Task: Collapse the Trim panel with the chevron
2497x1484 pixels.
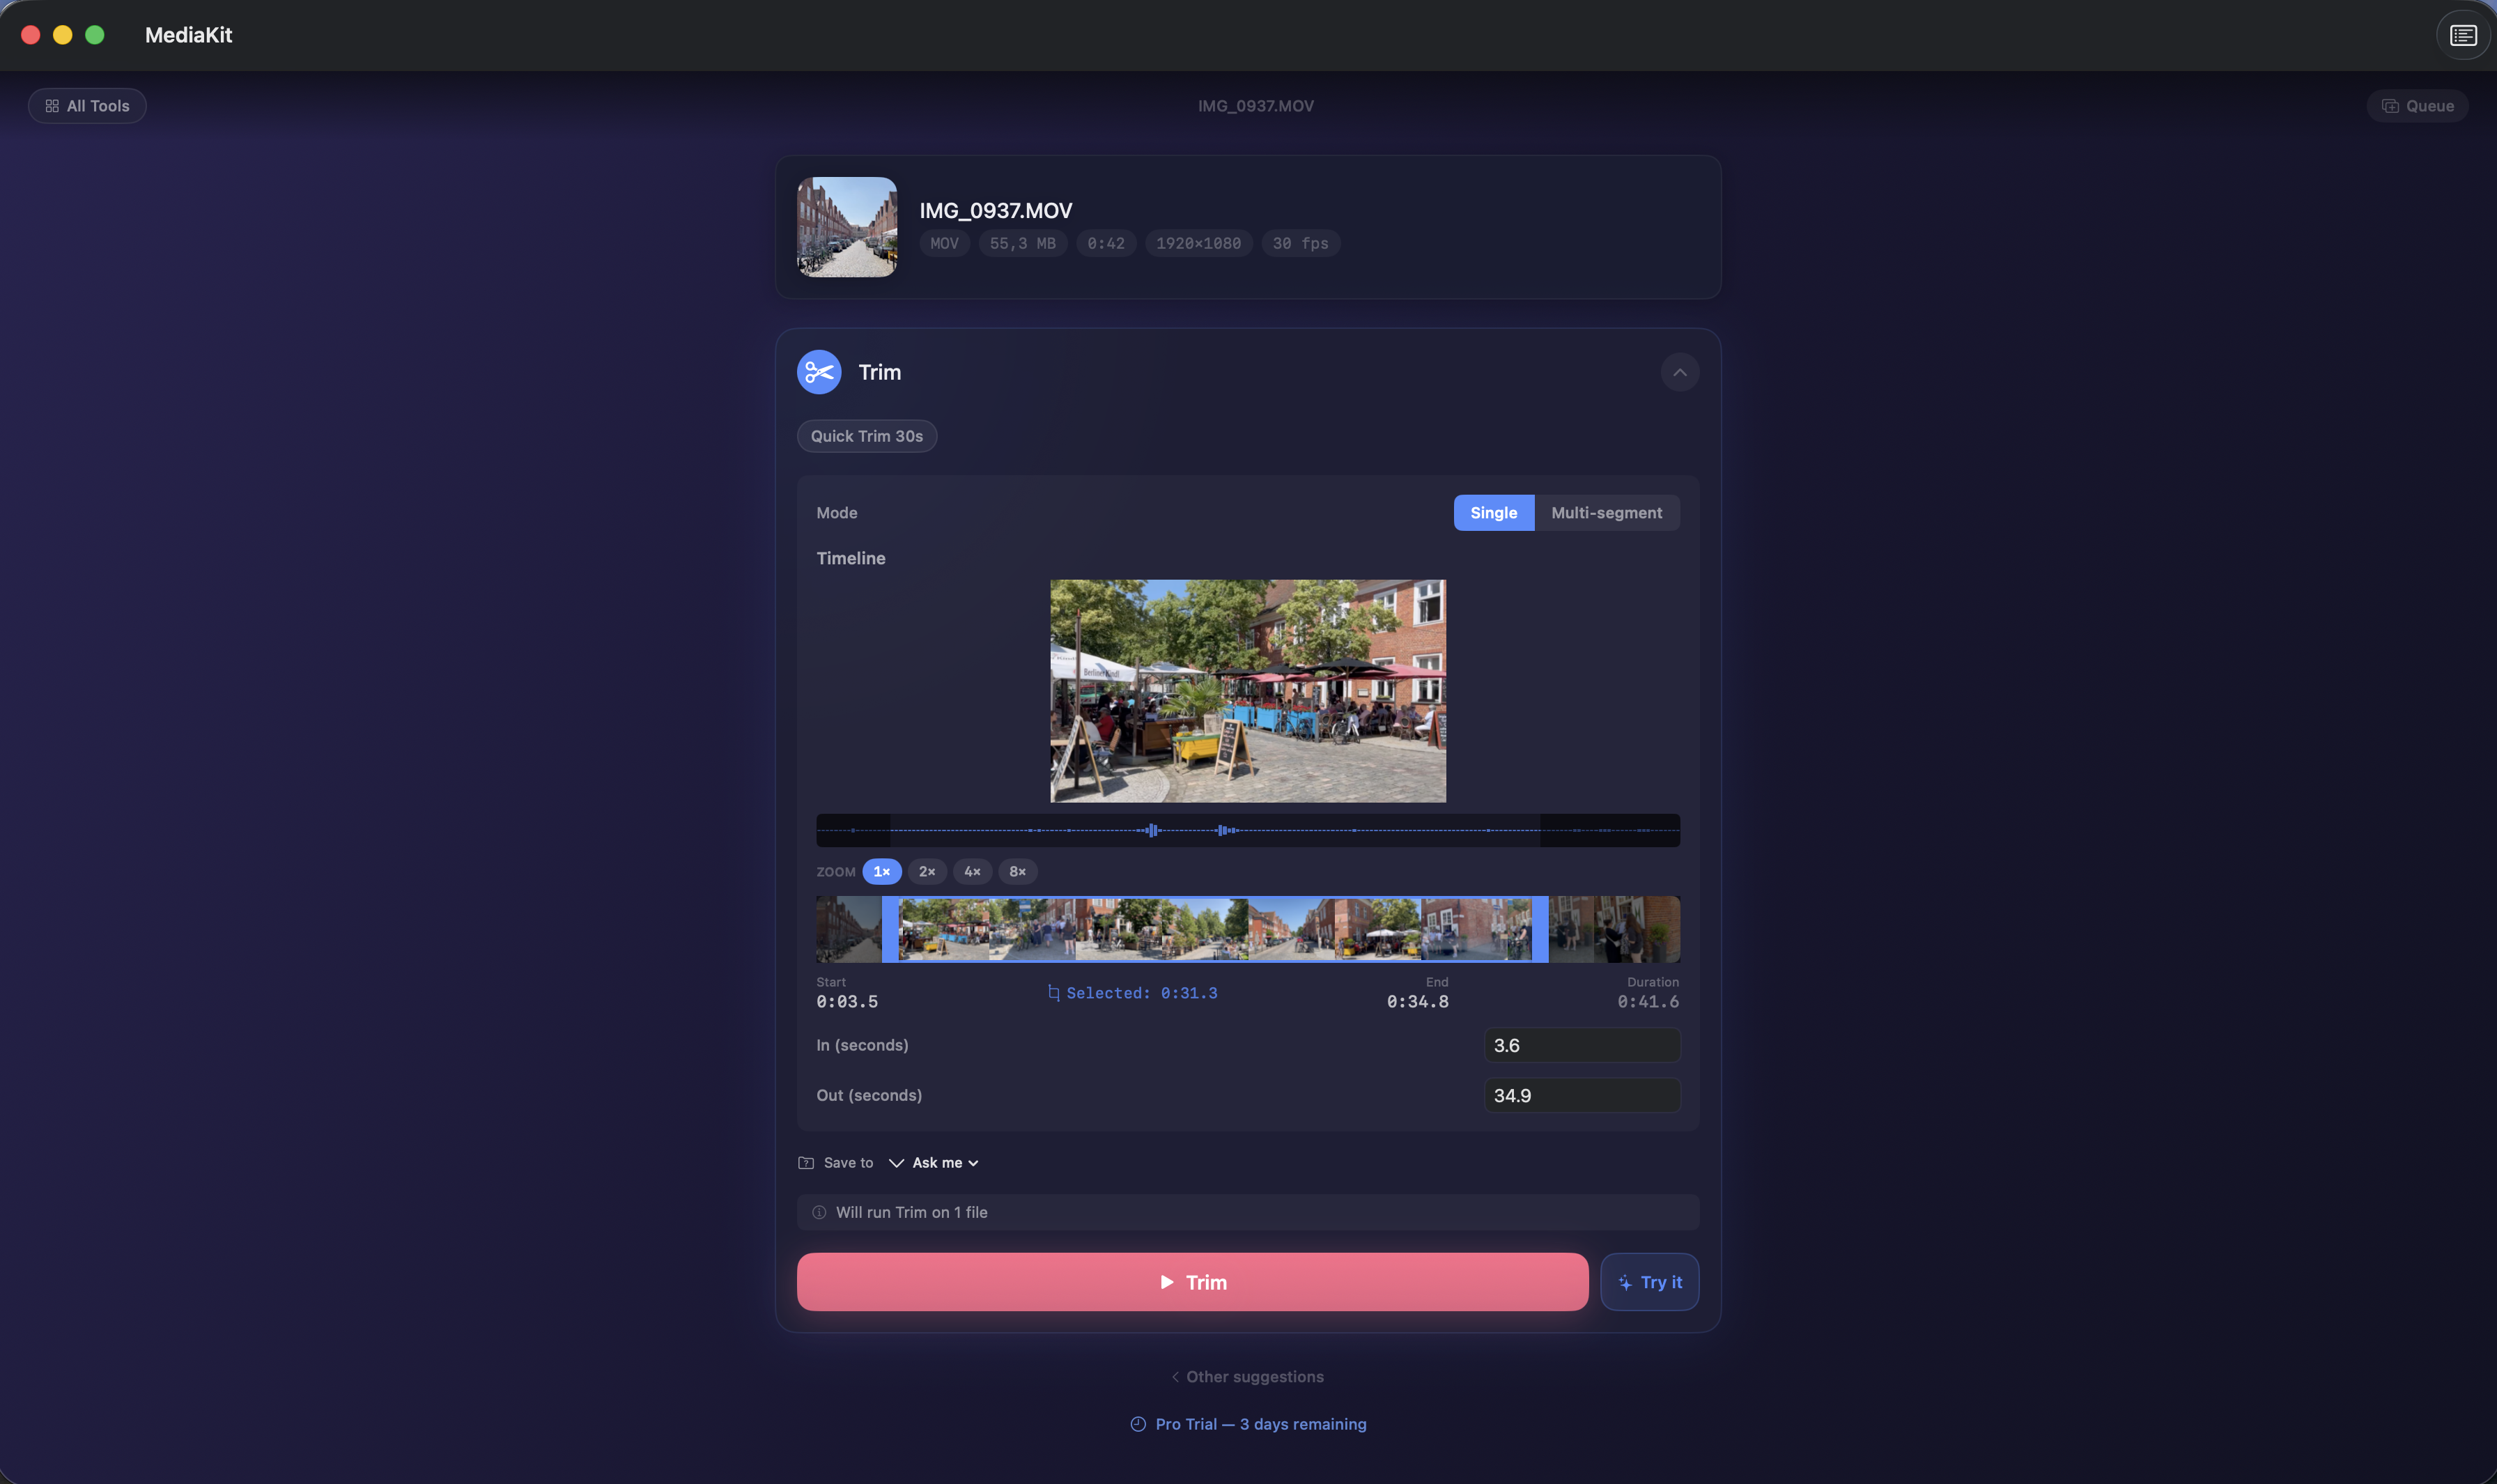Action: coord(1679,371)
